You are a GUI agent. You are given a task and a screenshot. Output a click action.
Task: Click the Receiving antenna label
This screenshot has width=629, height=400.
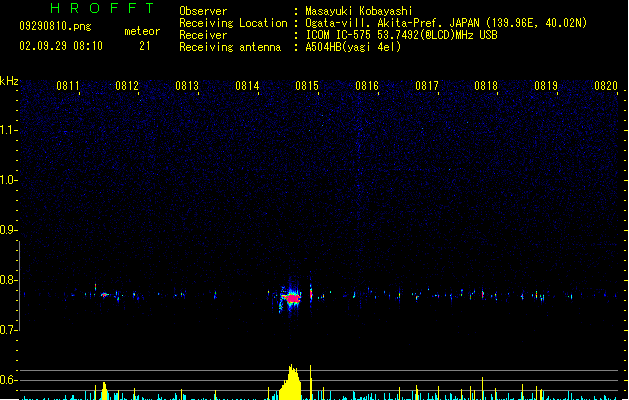(230, 47)
